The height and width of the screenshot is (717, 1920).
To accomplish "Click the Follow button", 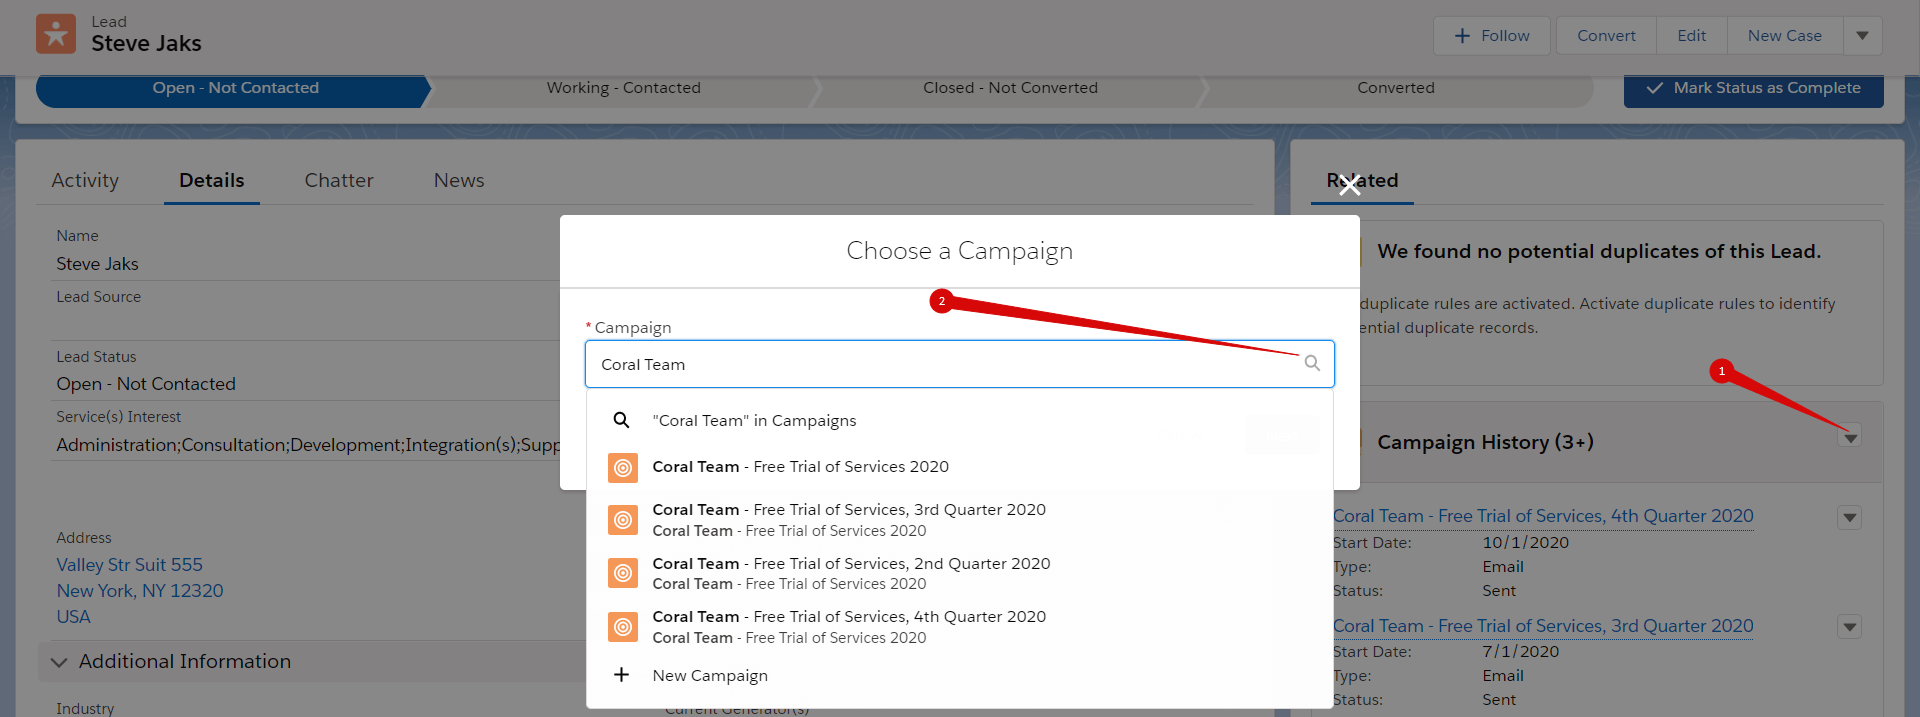I will coord(1492,36).
